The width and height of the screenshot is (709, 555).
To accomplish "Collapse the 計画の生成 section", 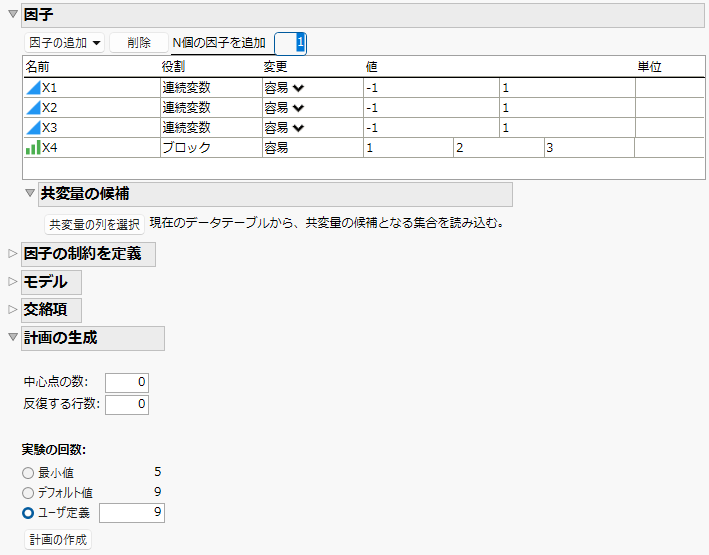I will pyautogui.click(x=13, y=337).
